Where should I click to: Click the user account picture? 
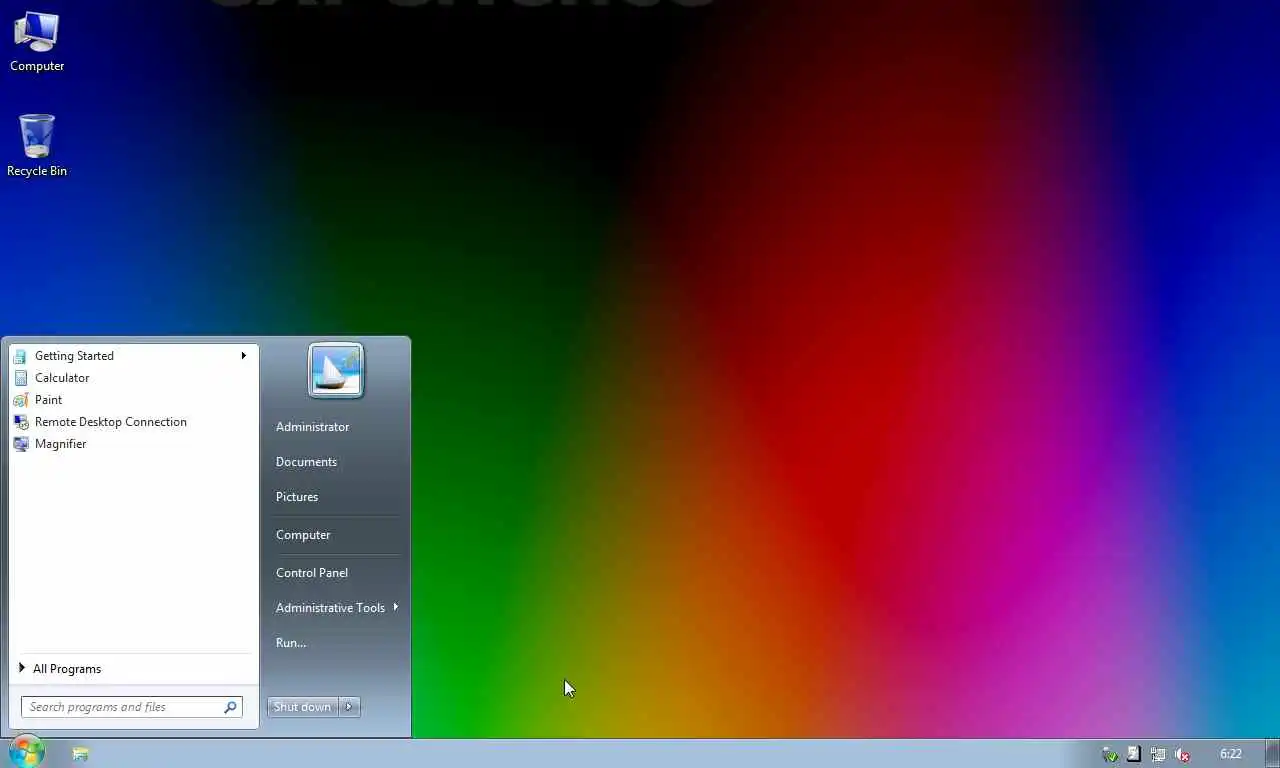(336, 370)
